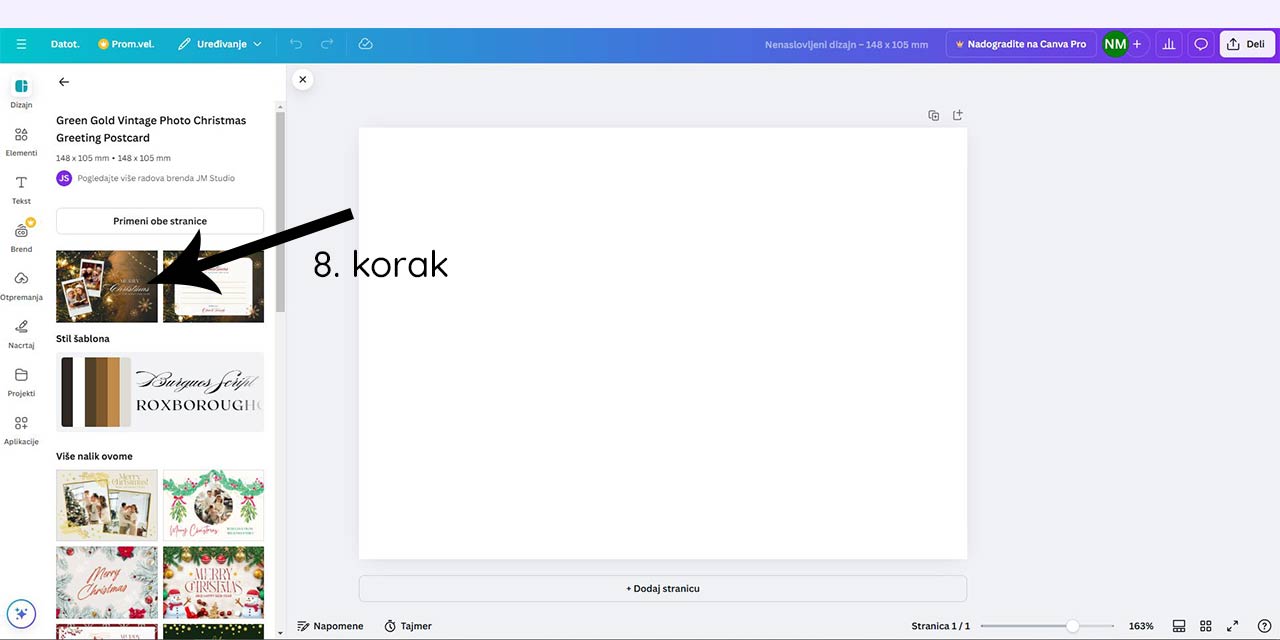The height and width of the screenshot is (640, 1280).
Task: Expand fullscreen view via corner arrows icon
Action: 1233,625
